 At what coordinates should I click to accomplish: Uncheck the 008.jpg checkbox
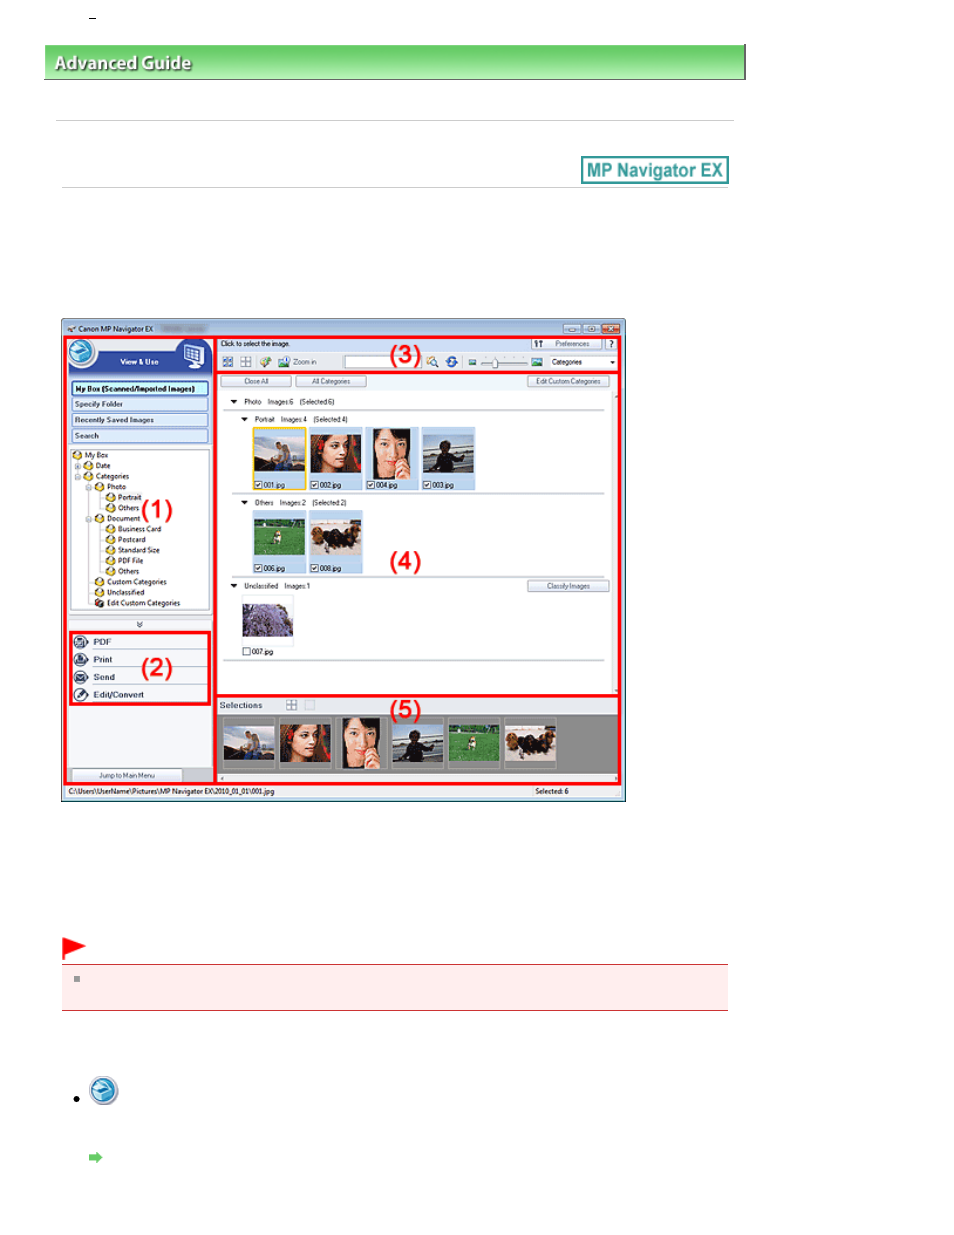(x=314, y=568)
